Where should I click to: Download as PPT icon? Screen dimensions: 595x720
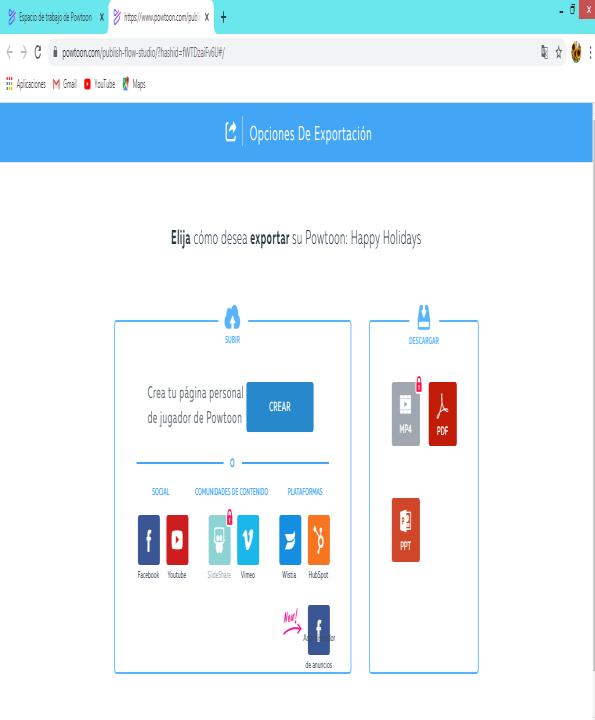(406, 530)
